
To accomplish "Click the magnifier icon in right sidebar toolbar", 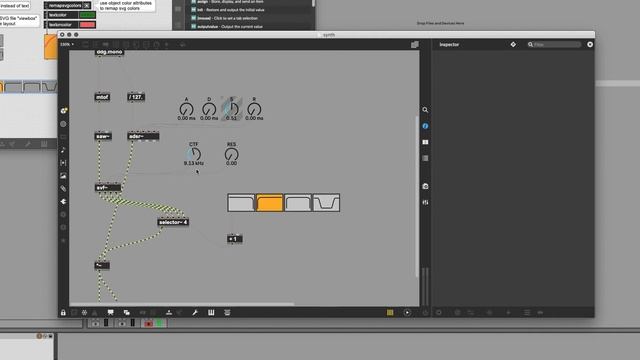I will [425, 110].
